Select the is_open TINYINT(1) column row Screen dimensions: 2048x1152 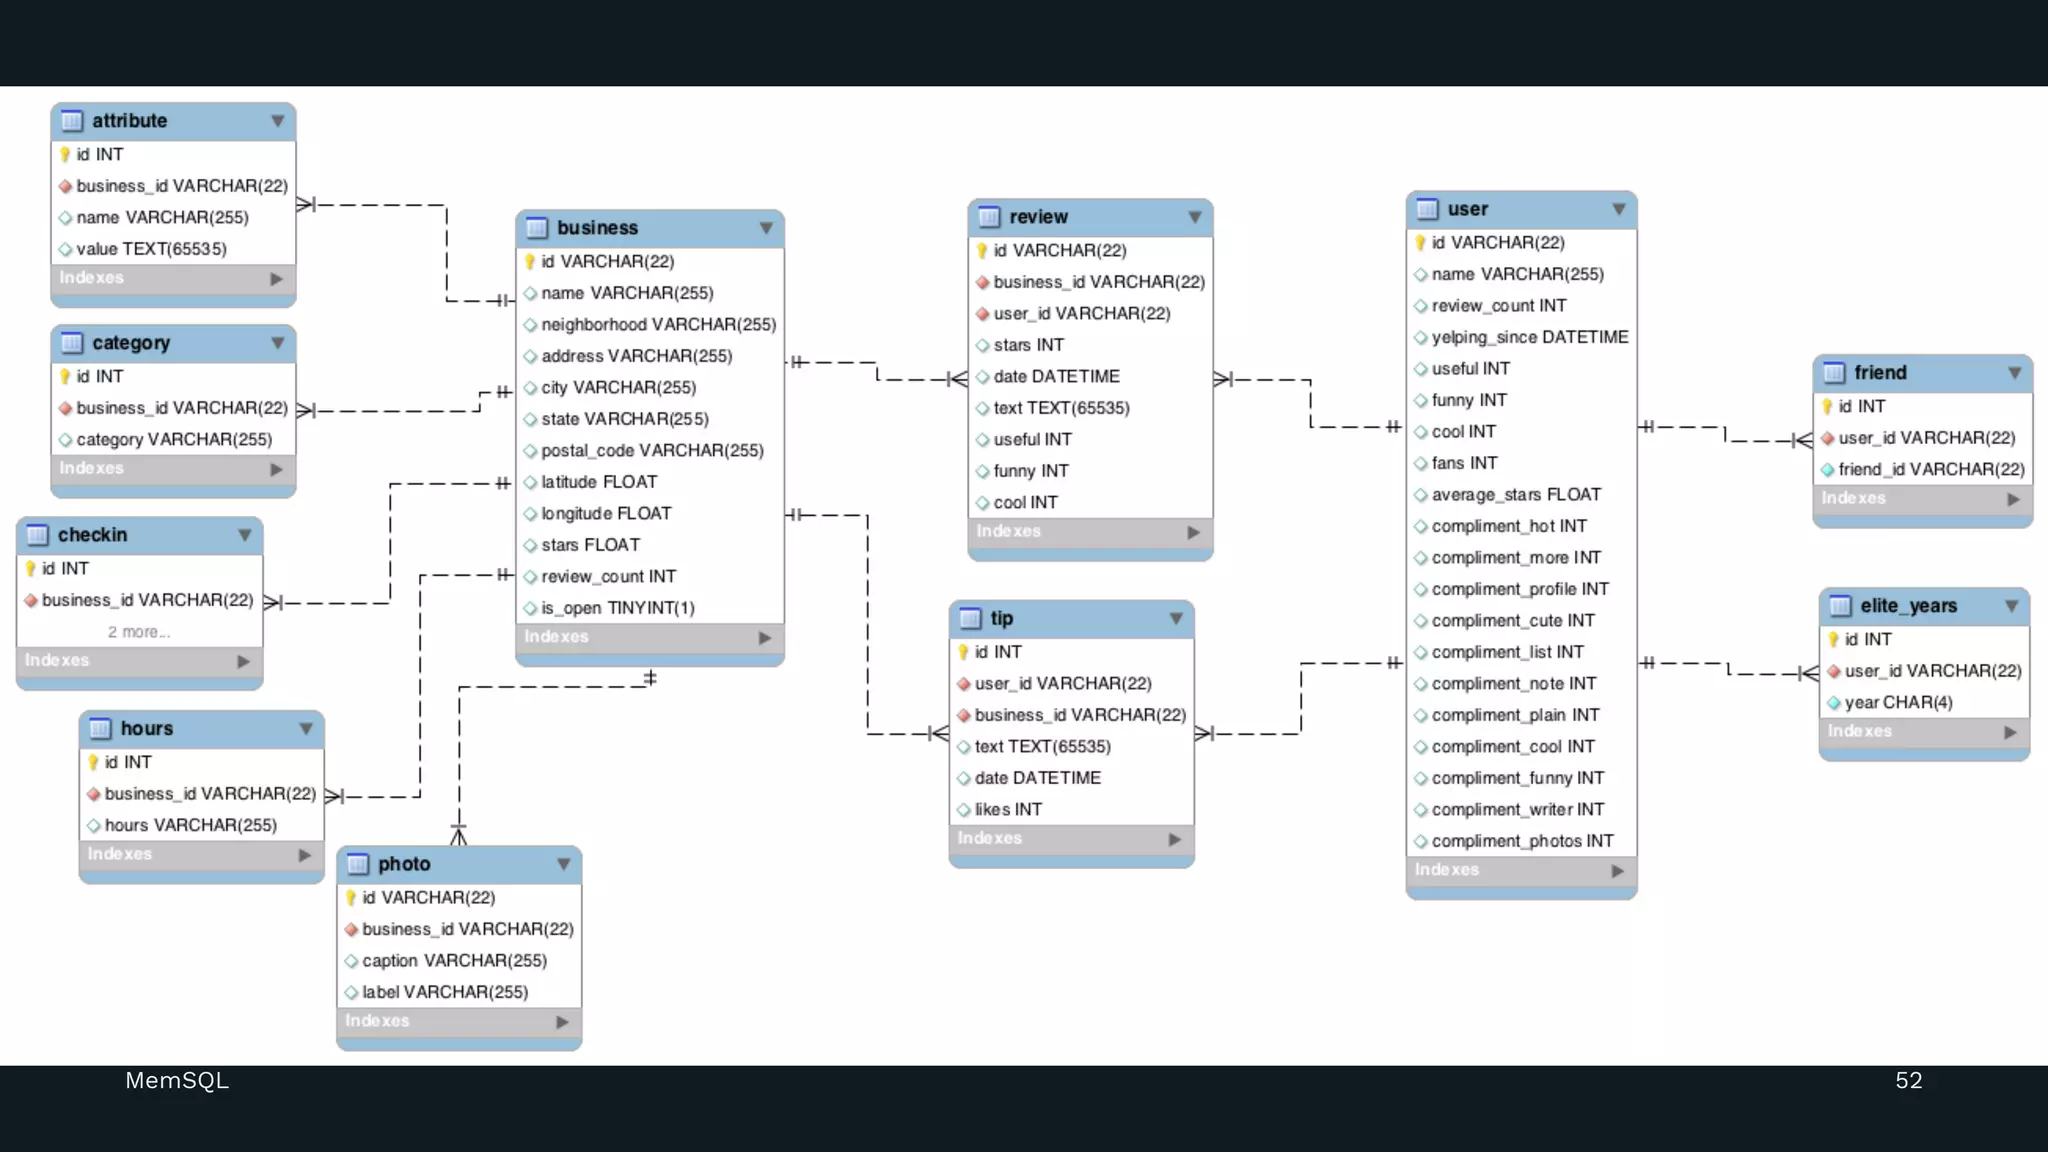point(617,608)
